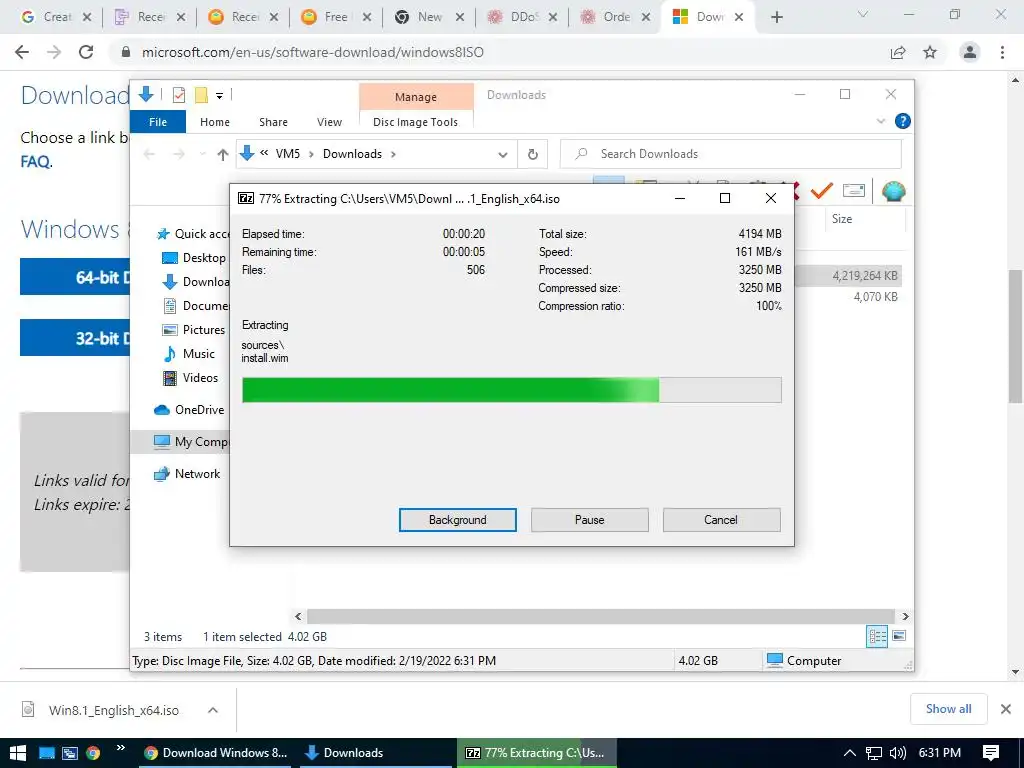Click the green extraction progress bar
Image resolution: width=1024 pixels, height=768 pixels.
(511, 390)
